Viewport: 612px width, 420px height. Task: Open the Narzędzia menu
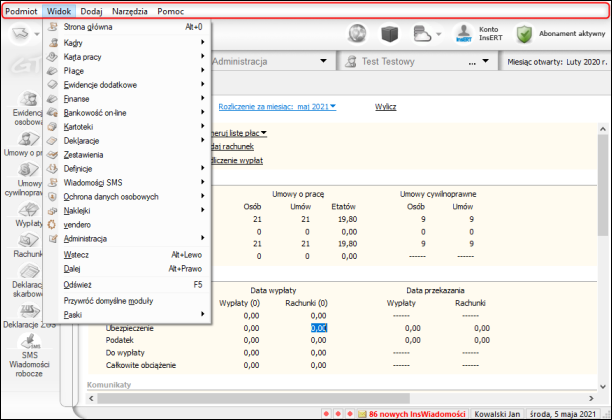pyautogui.click(x=129, y=9)
